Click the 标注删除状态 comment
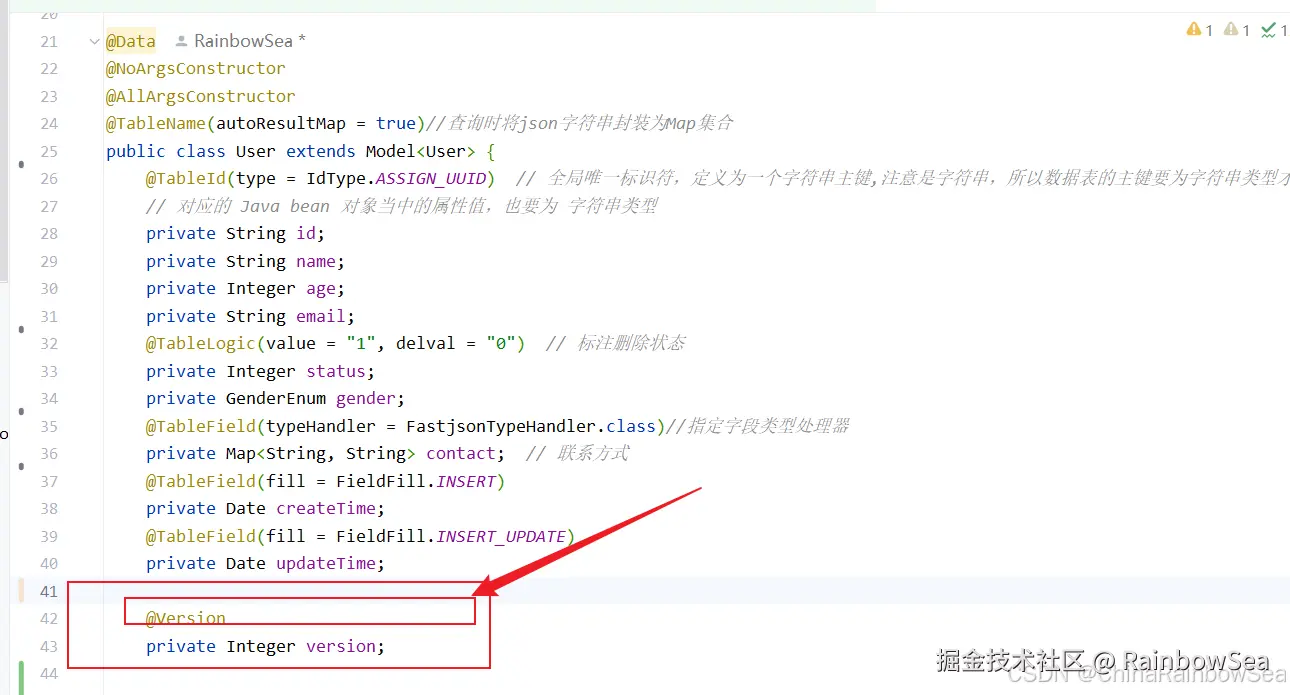1290x695 pixels. click(x=615, y=343)
